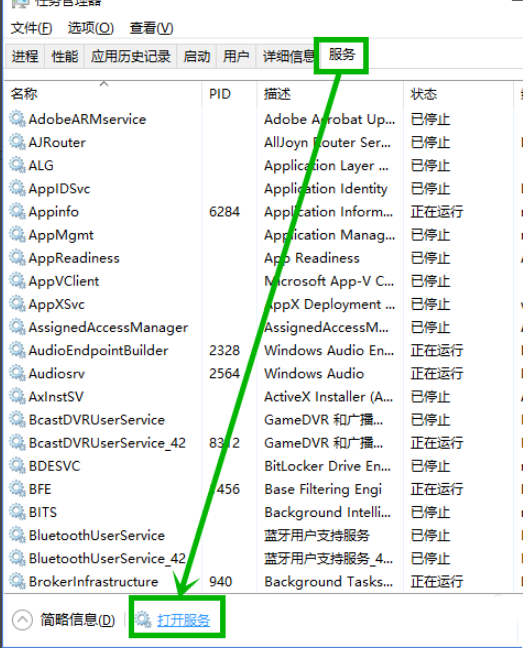This screenshot has height=648, width=523.
Task: Click the 打开服务 link
Action: [183, 620]
